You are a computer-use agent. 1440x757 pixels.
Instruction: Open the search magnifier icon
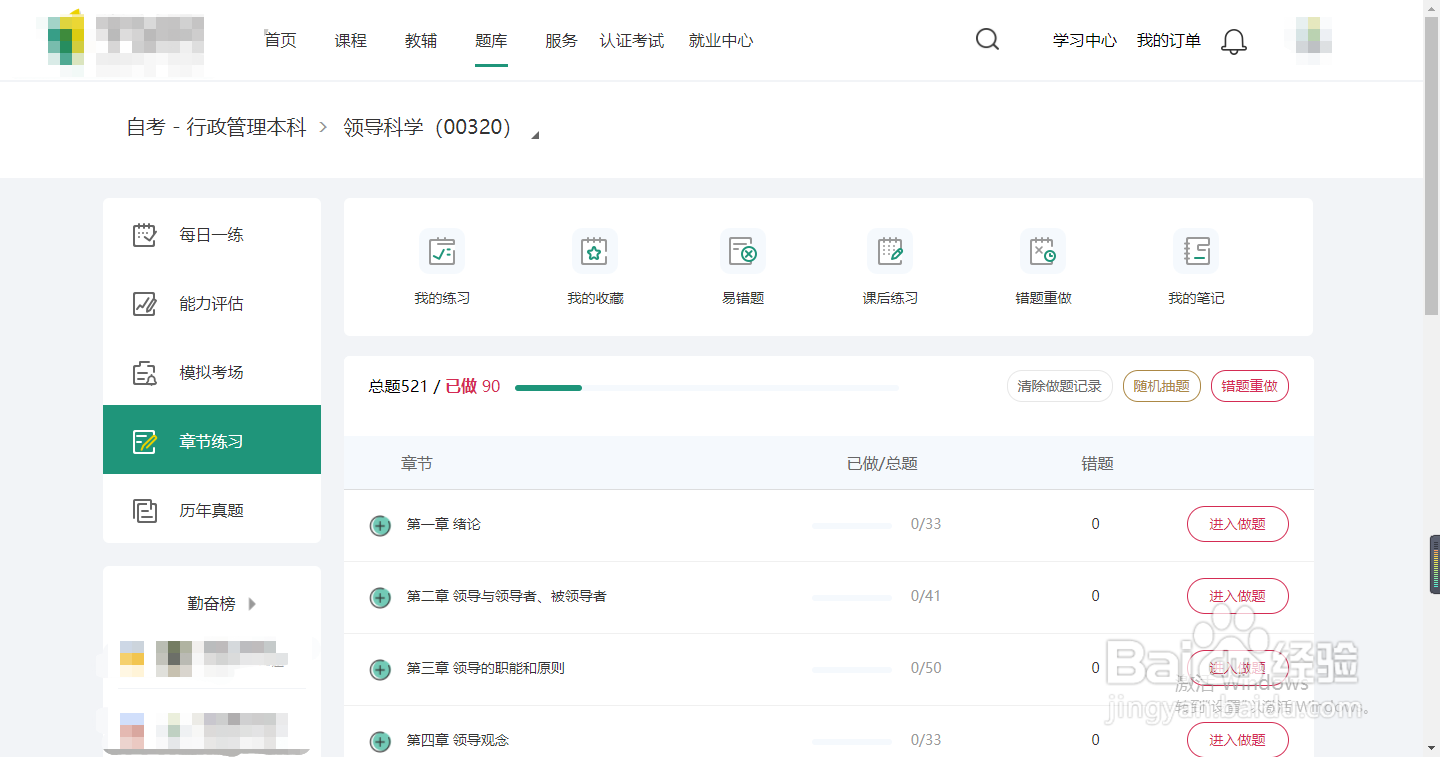(987, 40)
